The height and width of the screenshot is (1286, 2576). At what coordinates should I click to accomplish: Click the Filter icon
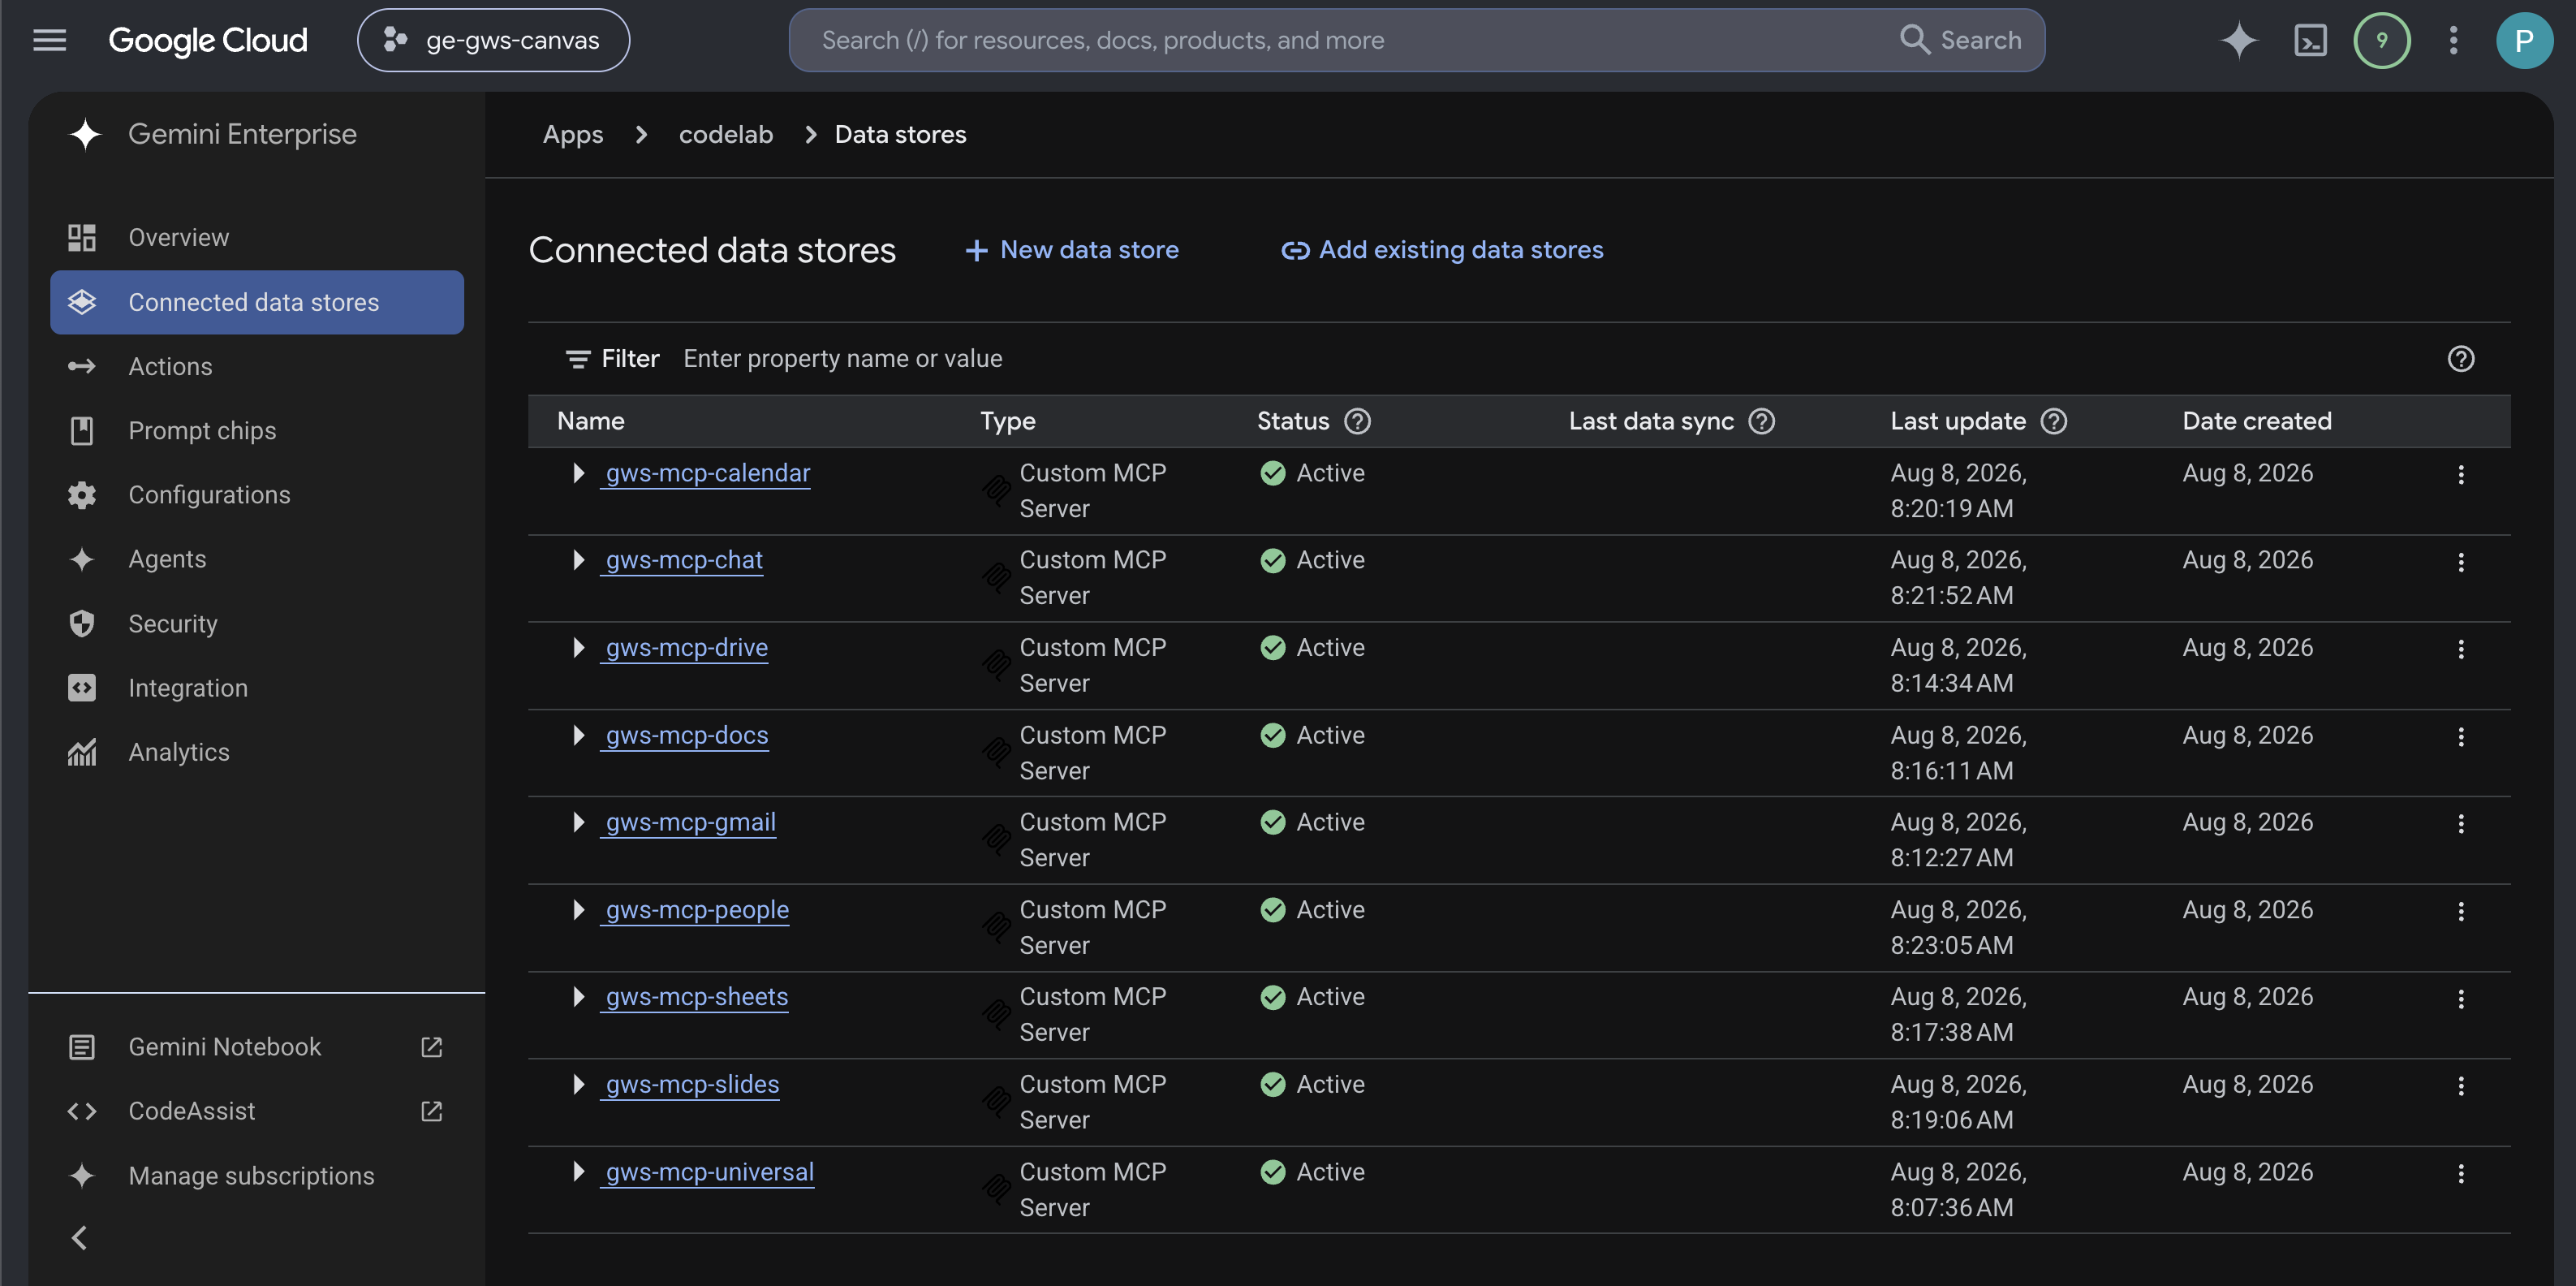[577, 359]
